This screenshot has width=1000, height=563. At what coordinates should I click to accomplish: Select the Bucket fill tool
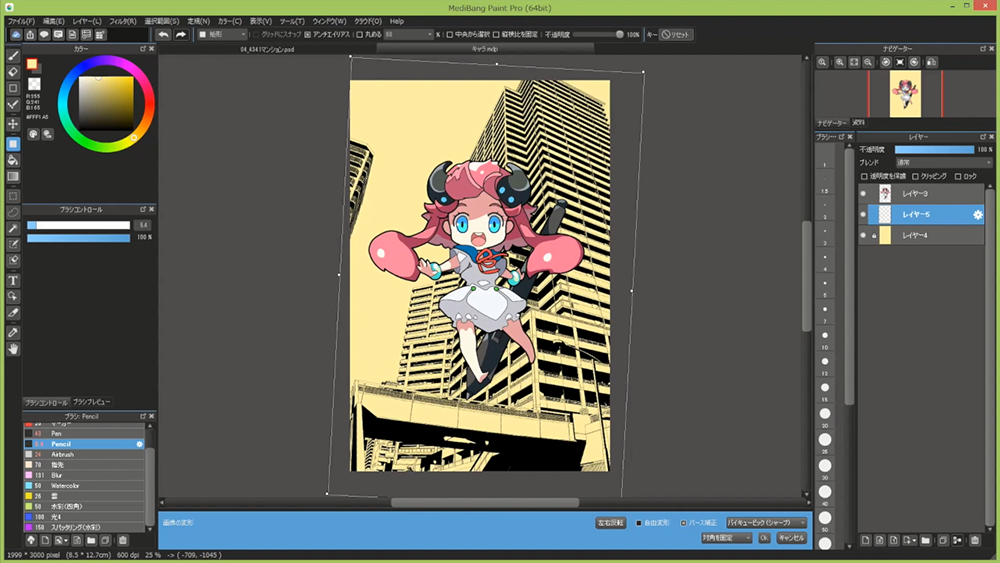[x=13, y=160]
